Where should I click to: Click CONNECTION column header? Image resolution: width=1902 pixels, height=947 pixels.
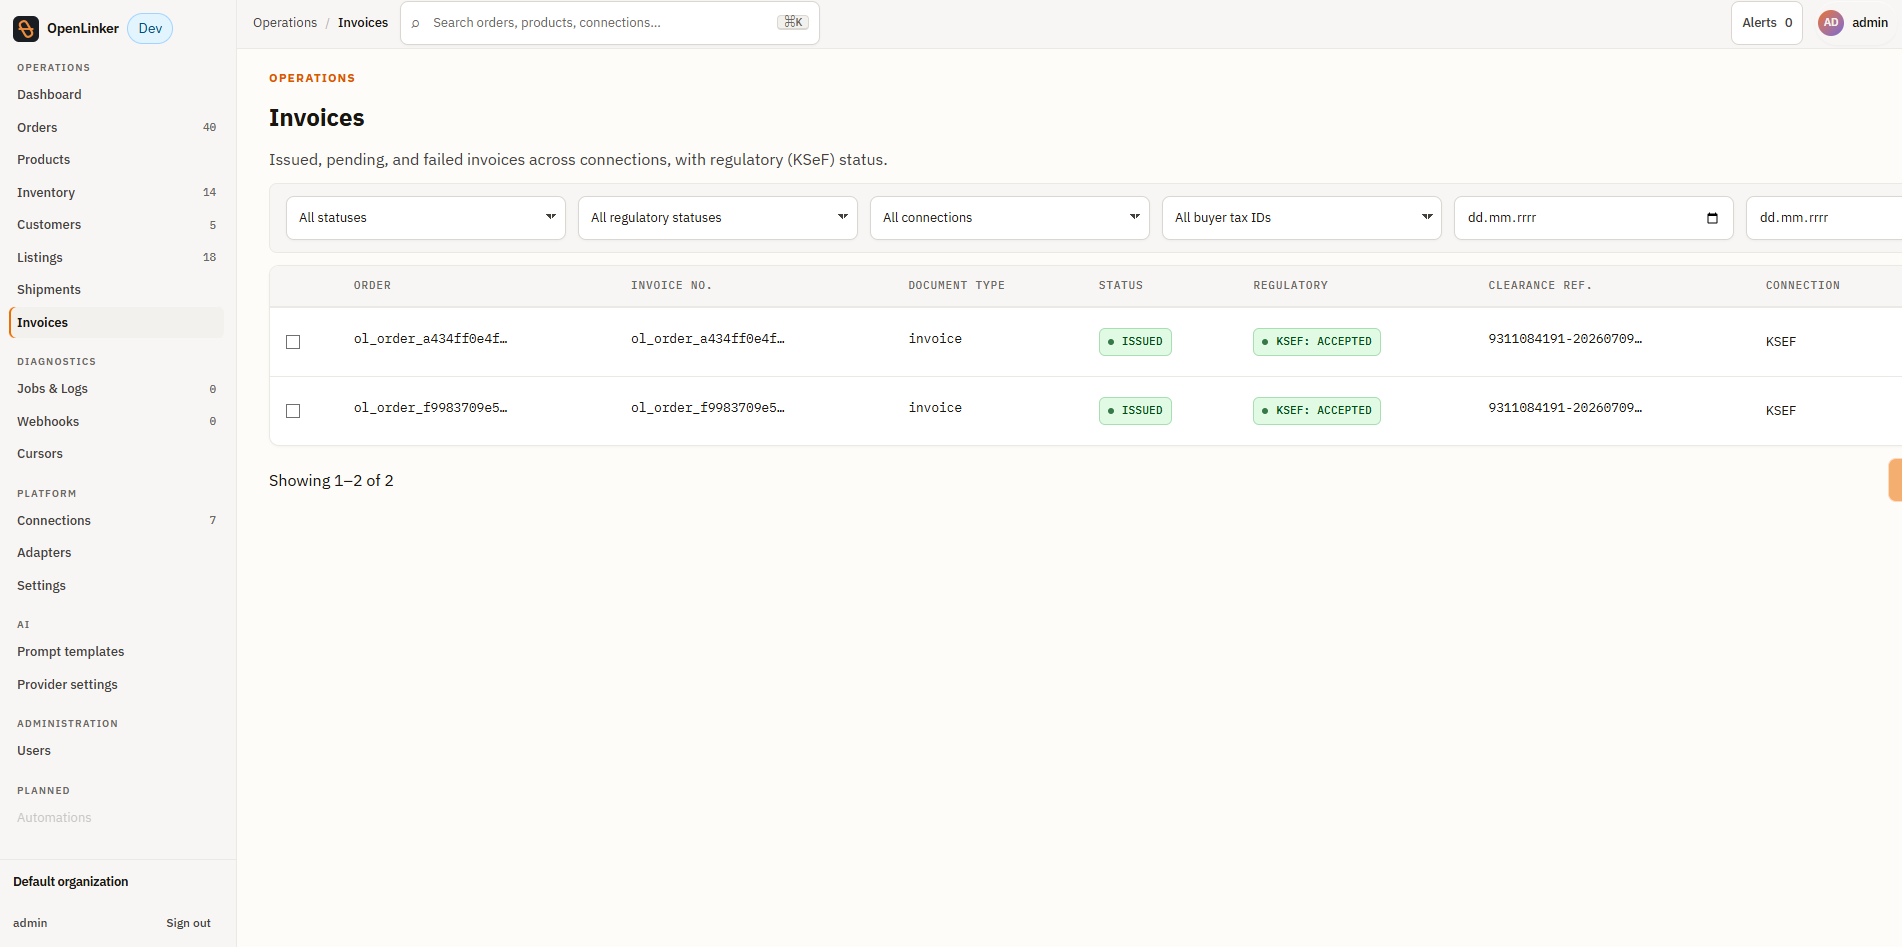click(x=1802, y=286)
